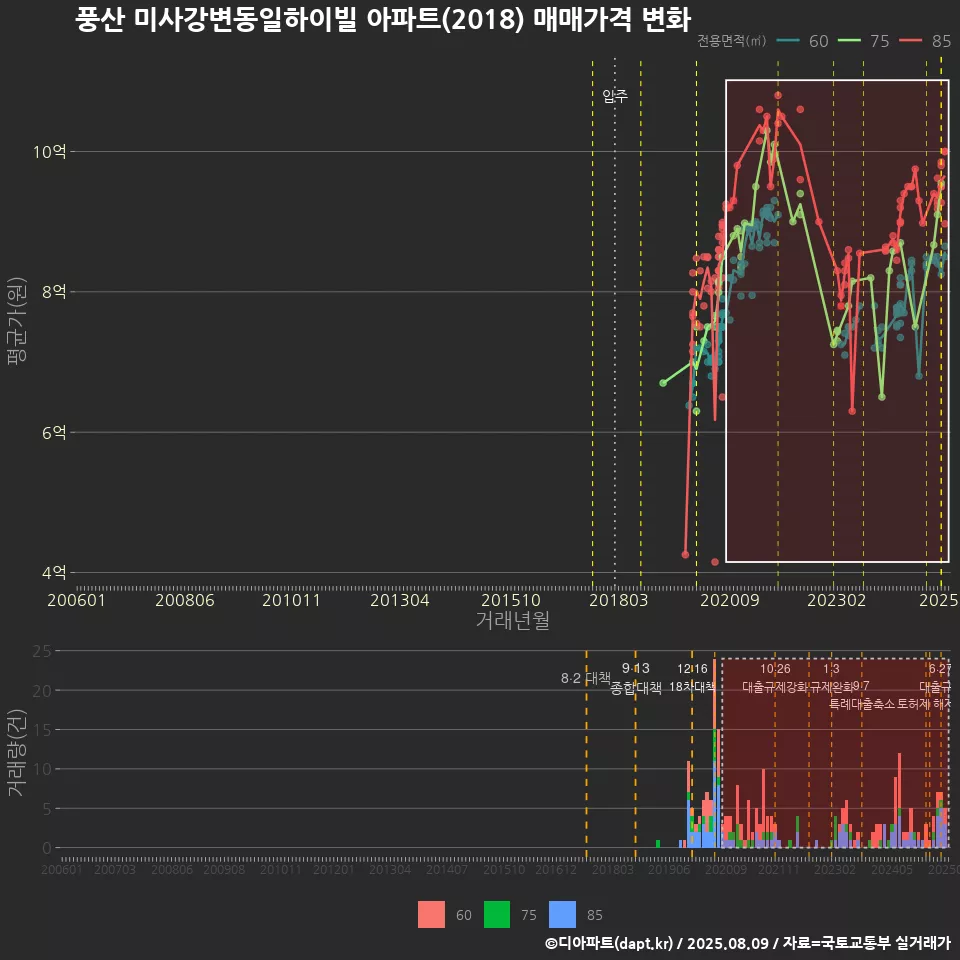Viewport: 960px width, 960px height.
Task: Click 202405 on the volume chart axis
Action: point(892,869)
